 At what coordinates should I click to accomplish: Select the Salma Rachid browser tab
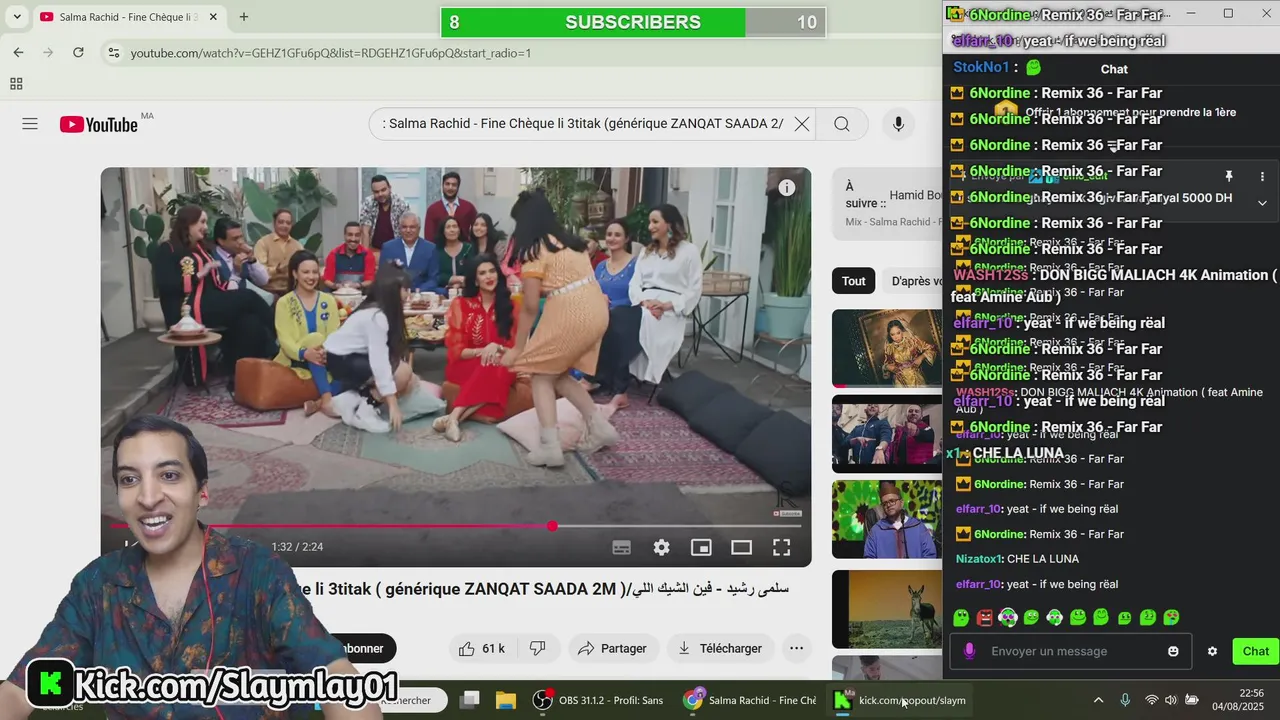[128, 17]
